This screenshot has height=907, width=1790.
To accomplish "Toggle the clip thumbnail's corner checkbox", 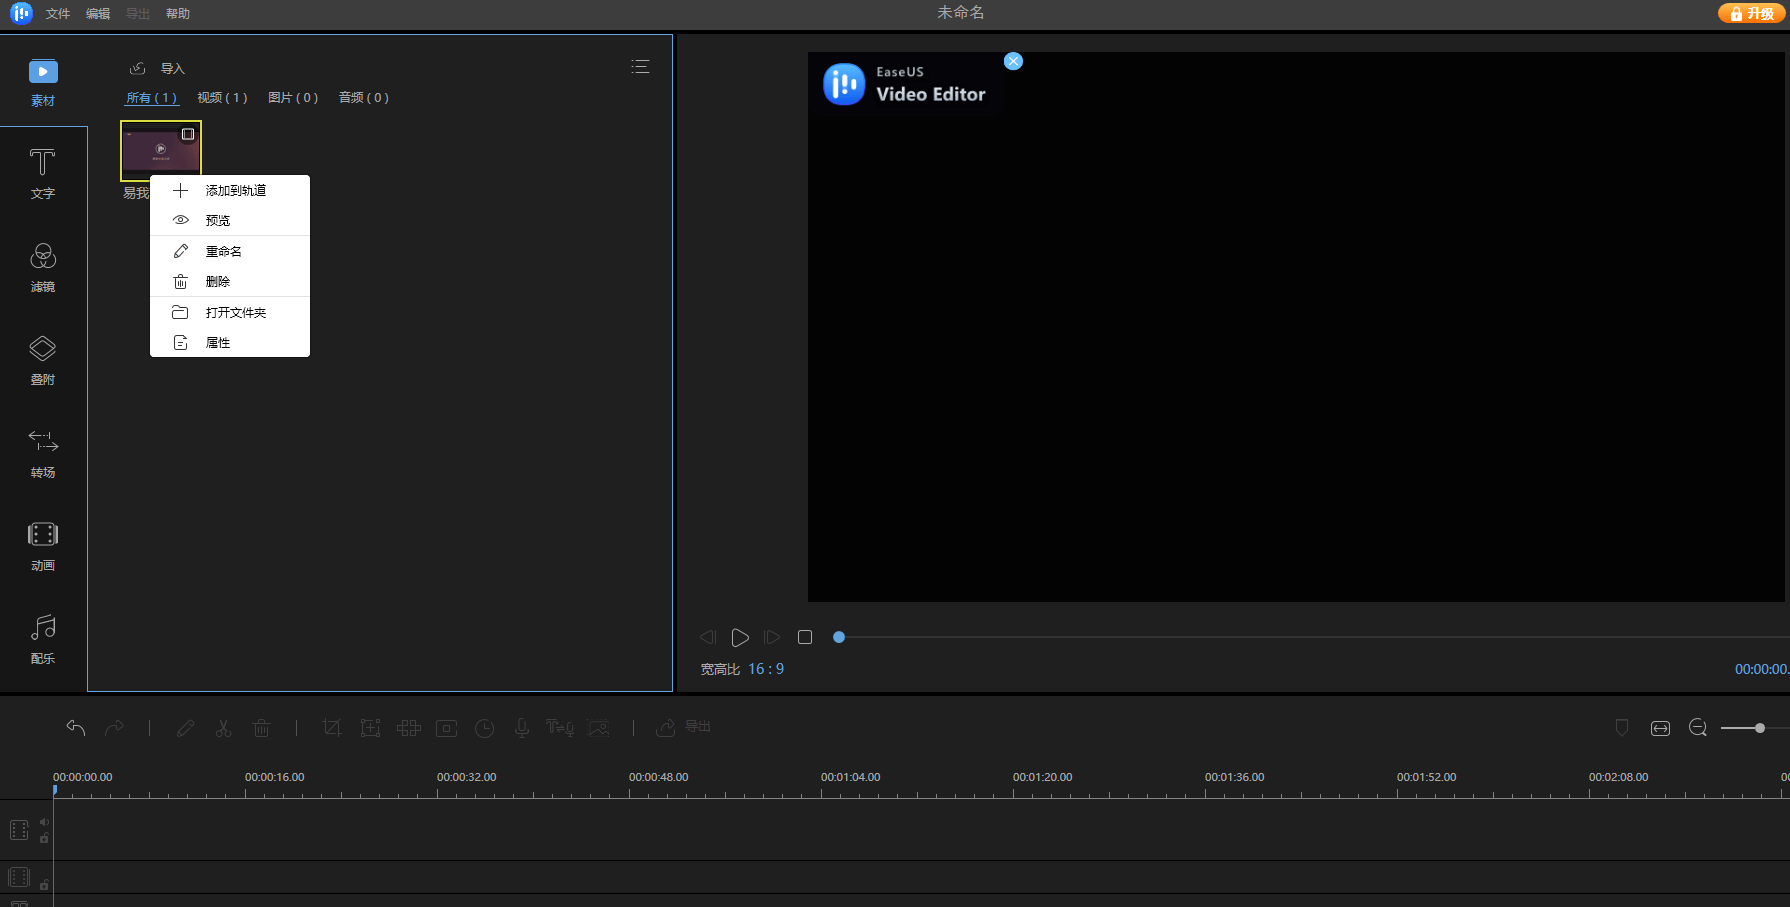I will pos(188,134).
